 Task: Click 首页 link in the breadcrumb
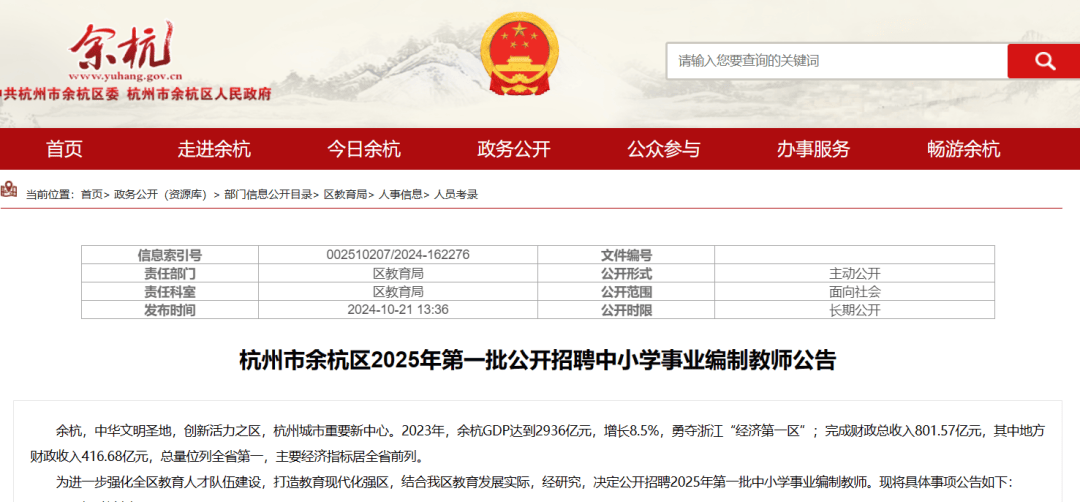tap(91, 194)
